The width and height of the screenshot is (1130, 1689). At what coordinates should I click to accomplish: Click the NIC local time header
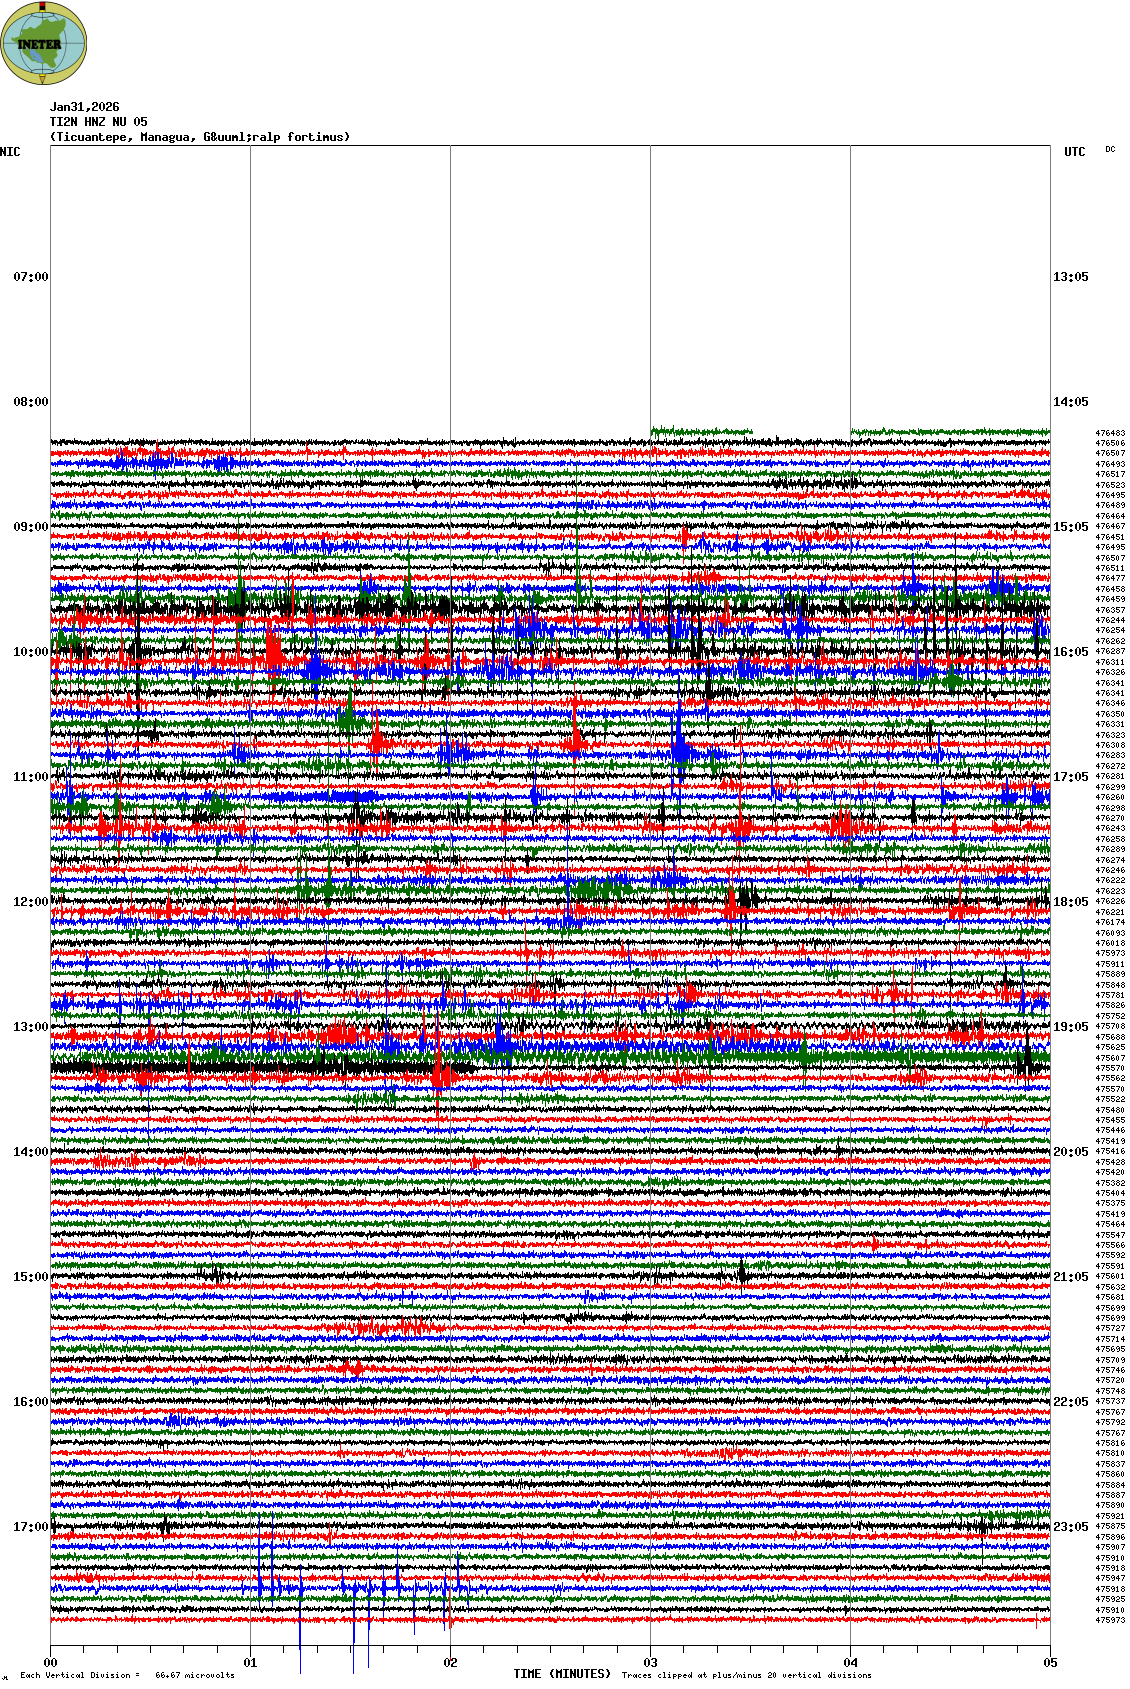(10, 152)
